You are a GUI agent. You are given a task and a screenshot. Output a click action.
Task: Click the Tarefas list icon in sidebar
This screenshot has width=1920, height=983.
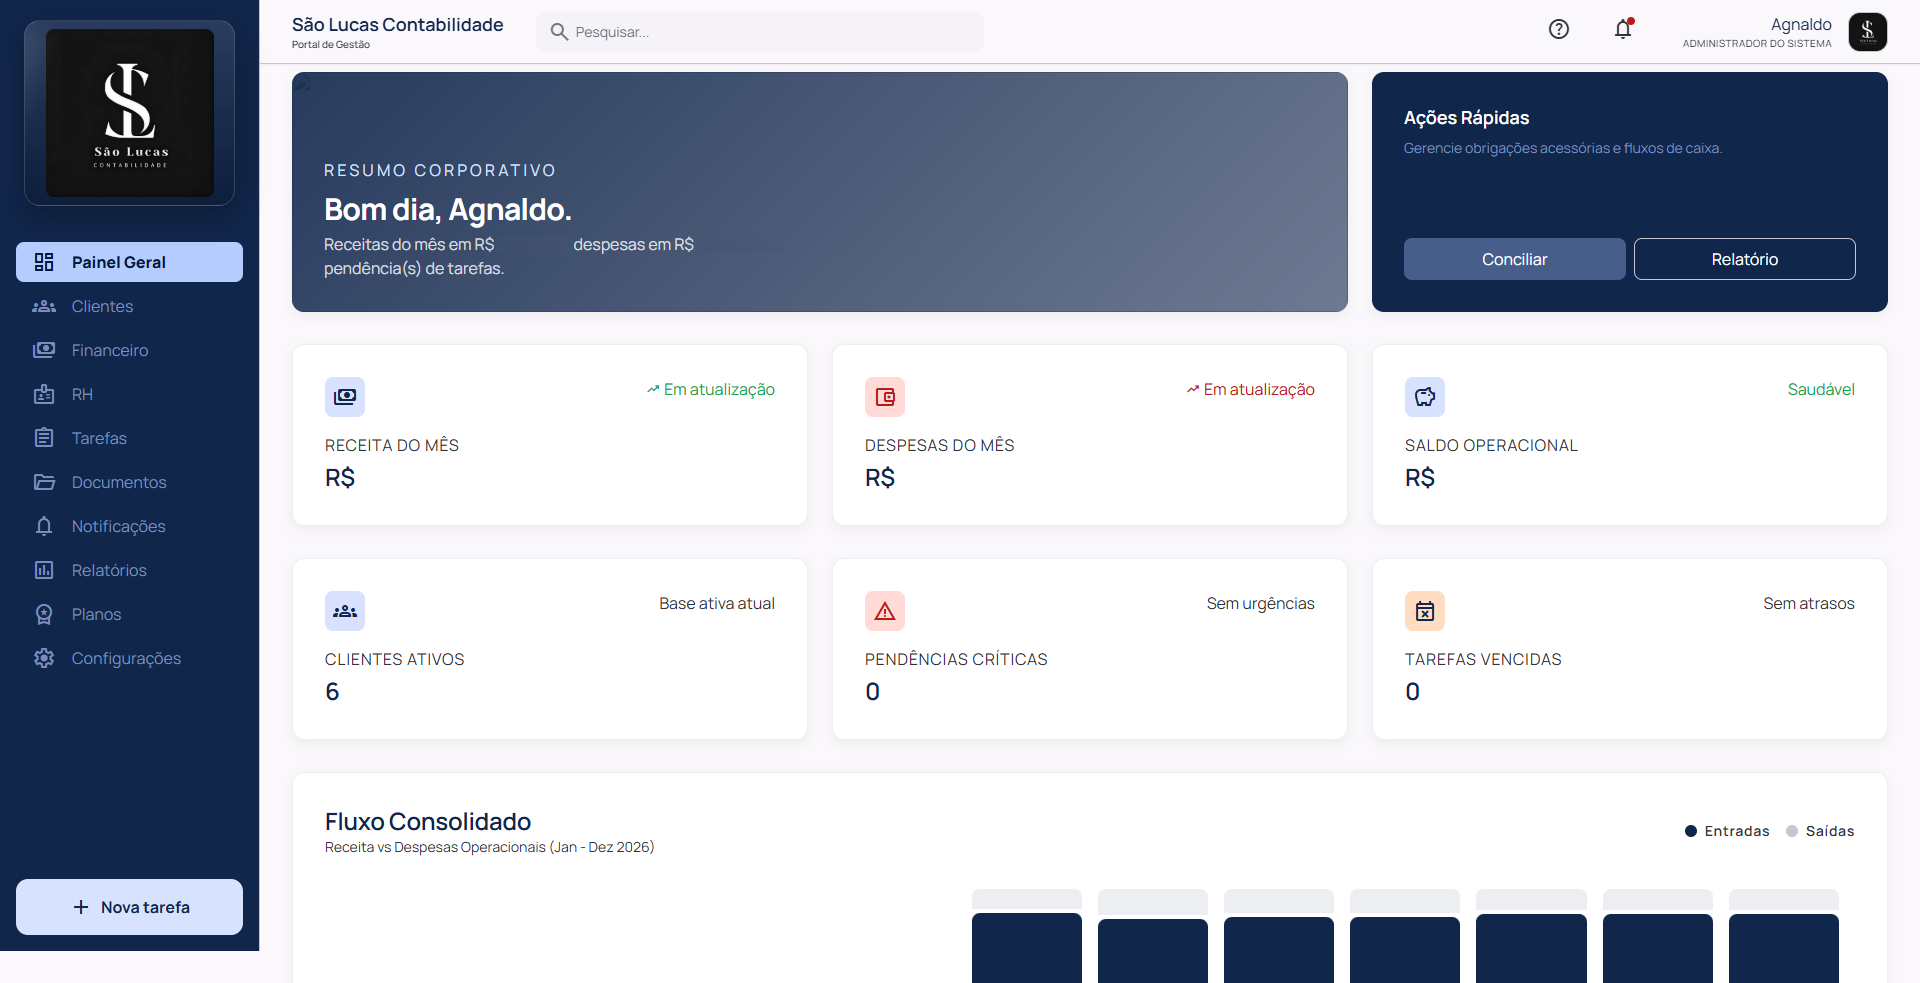(44, 438)
